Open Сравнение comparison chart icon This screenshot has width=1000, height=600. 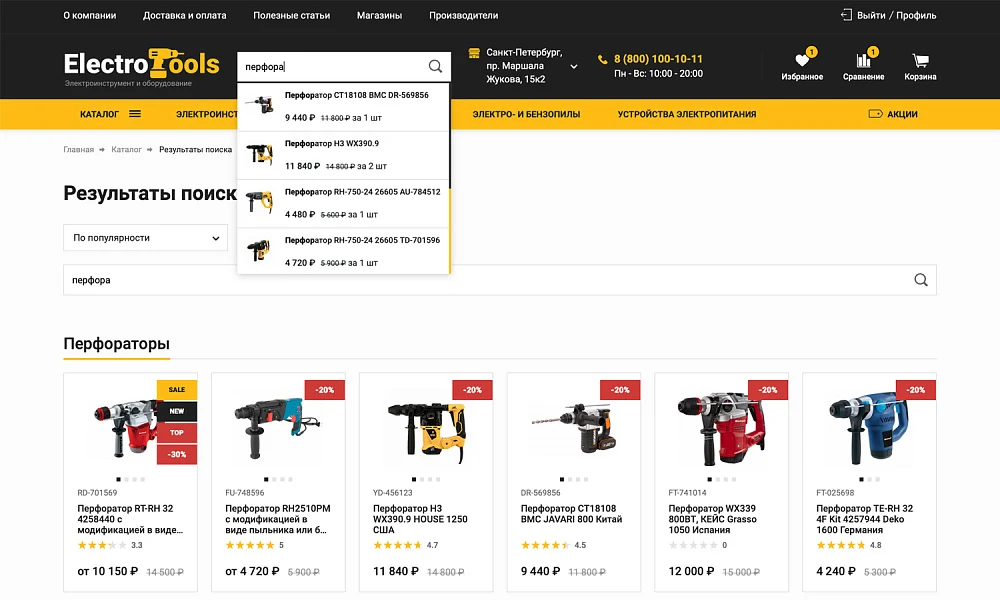coord(864,61)
